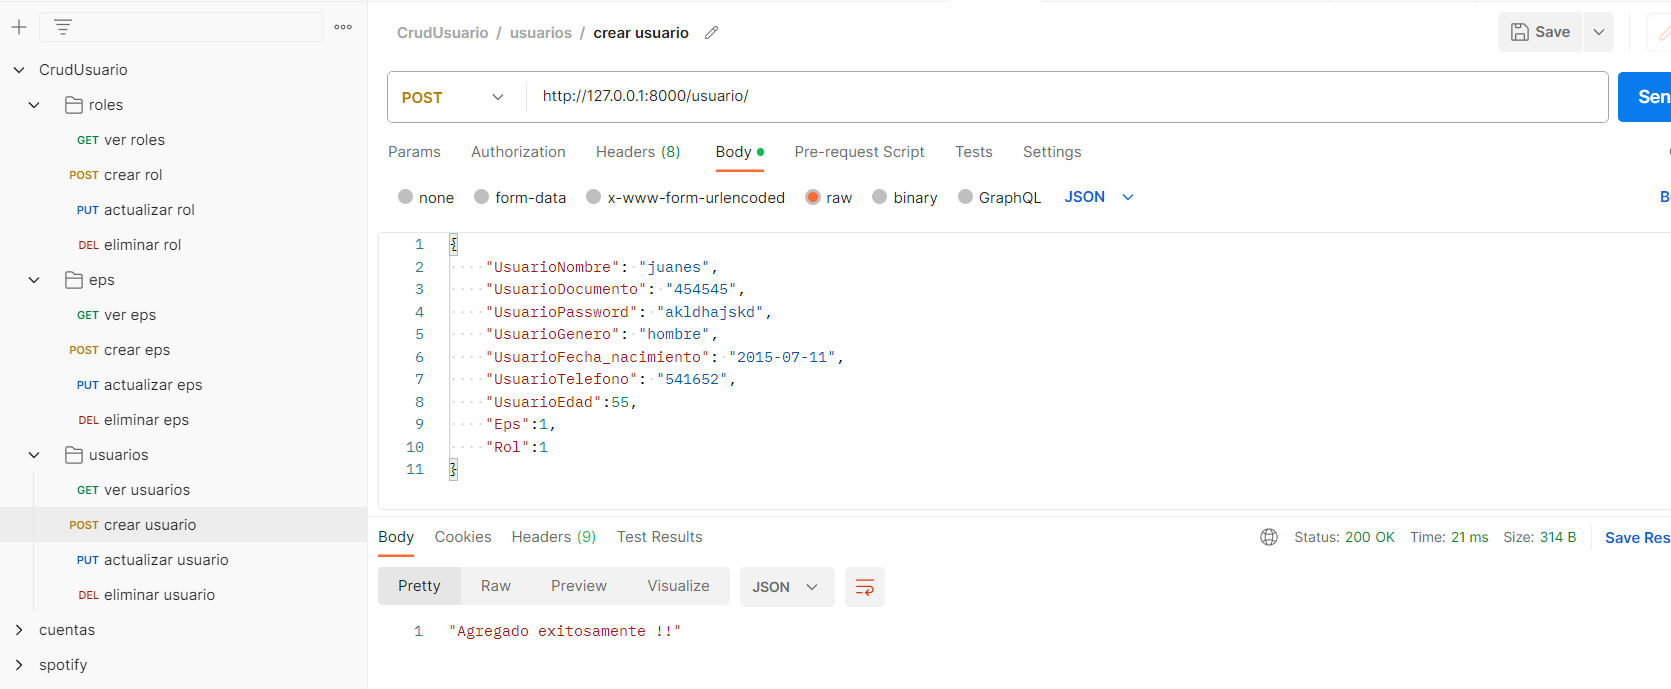
Task: Expand the cuentas collection
Action: coord(19,630)
